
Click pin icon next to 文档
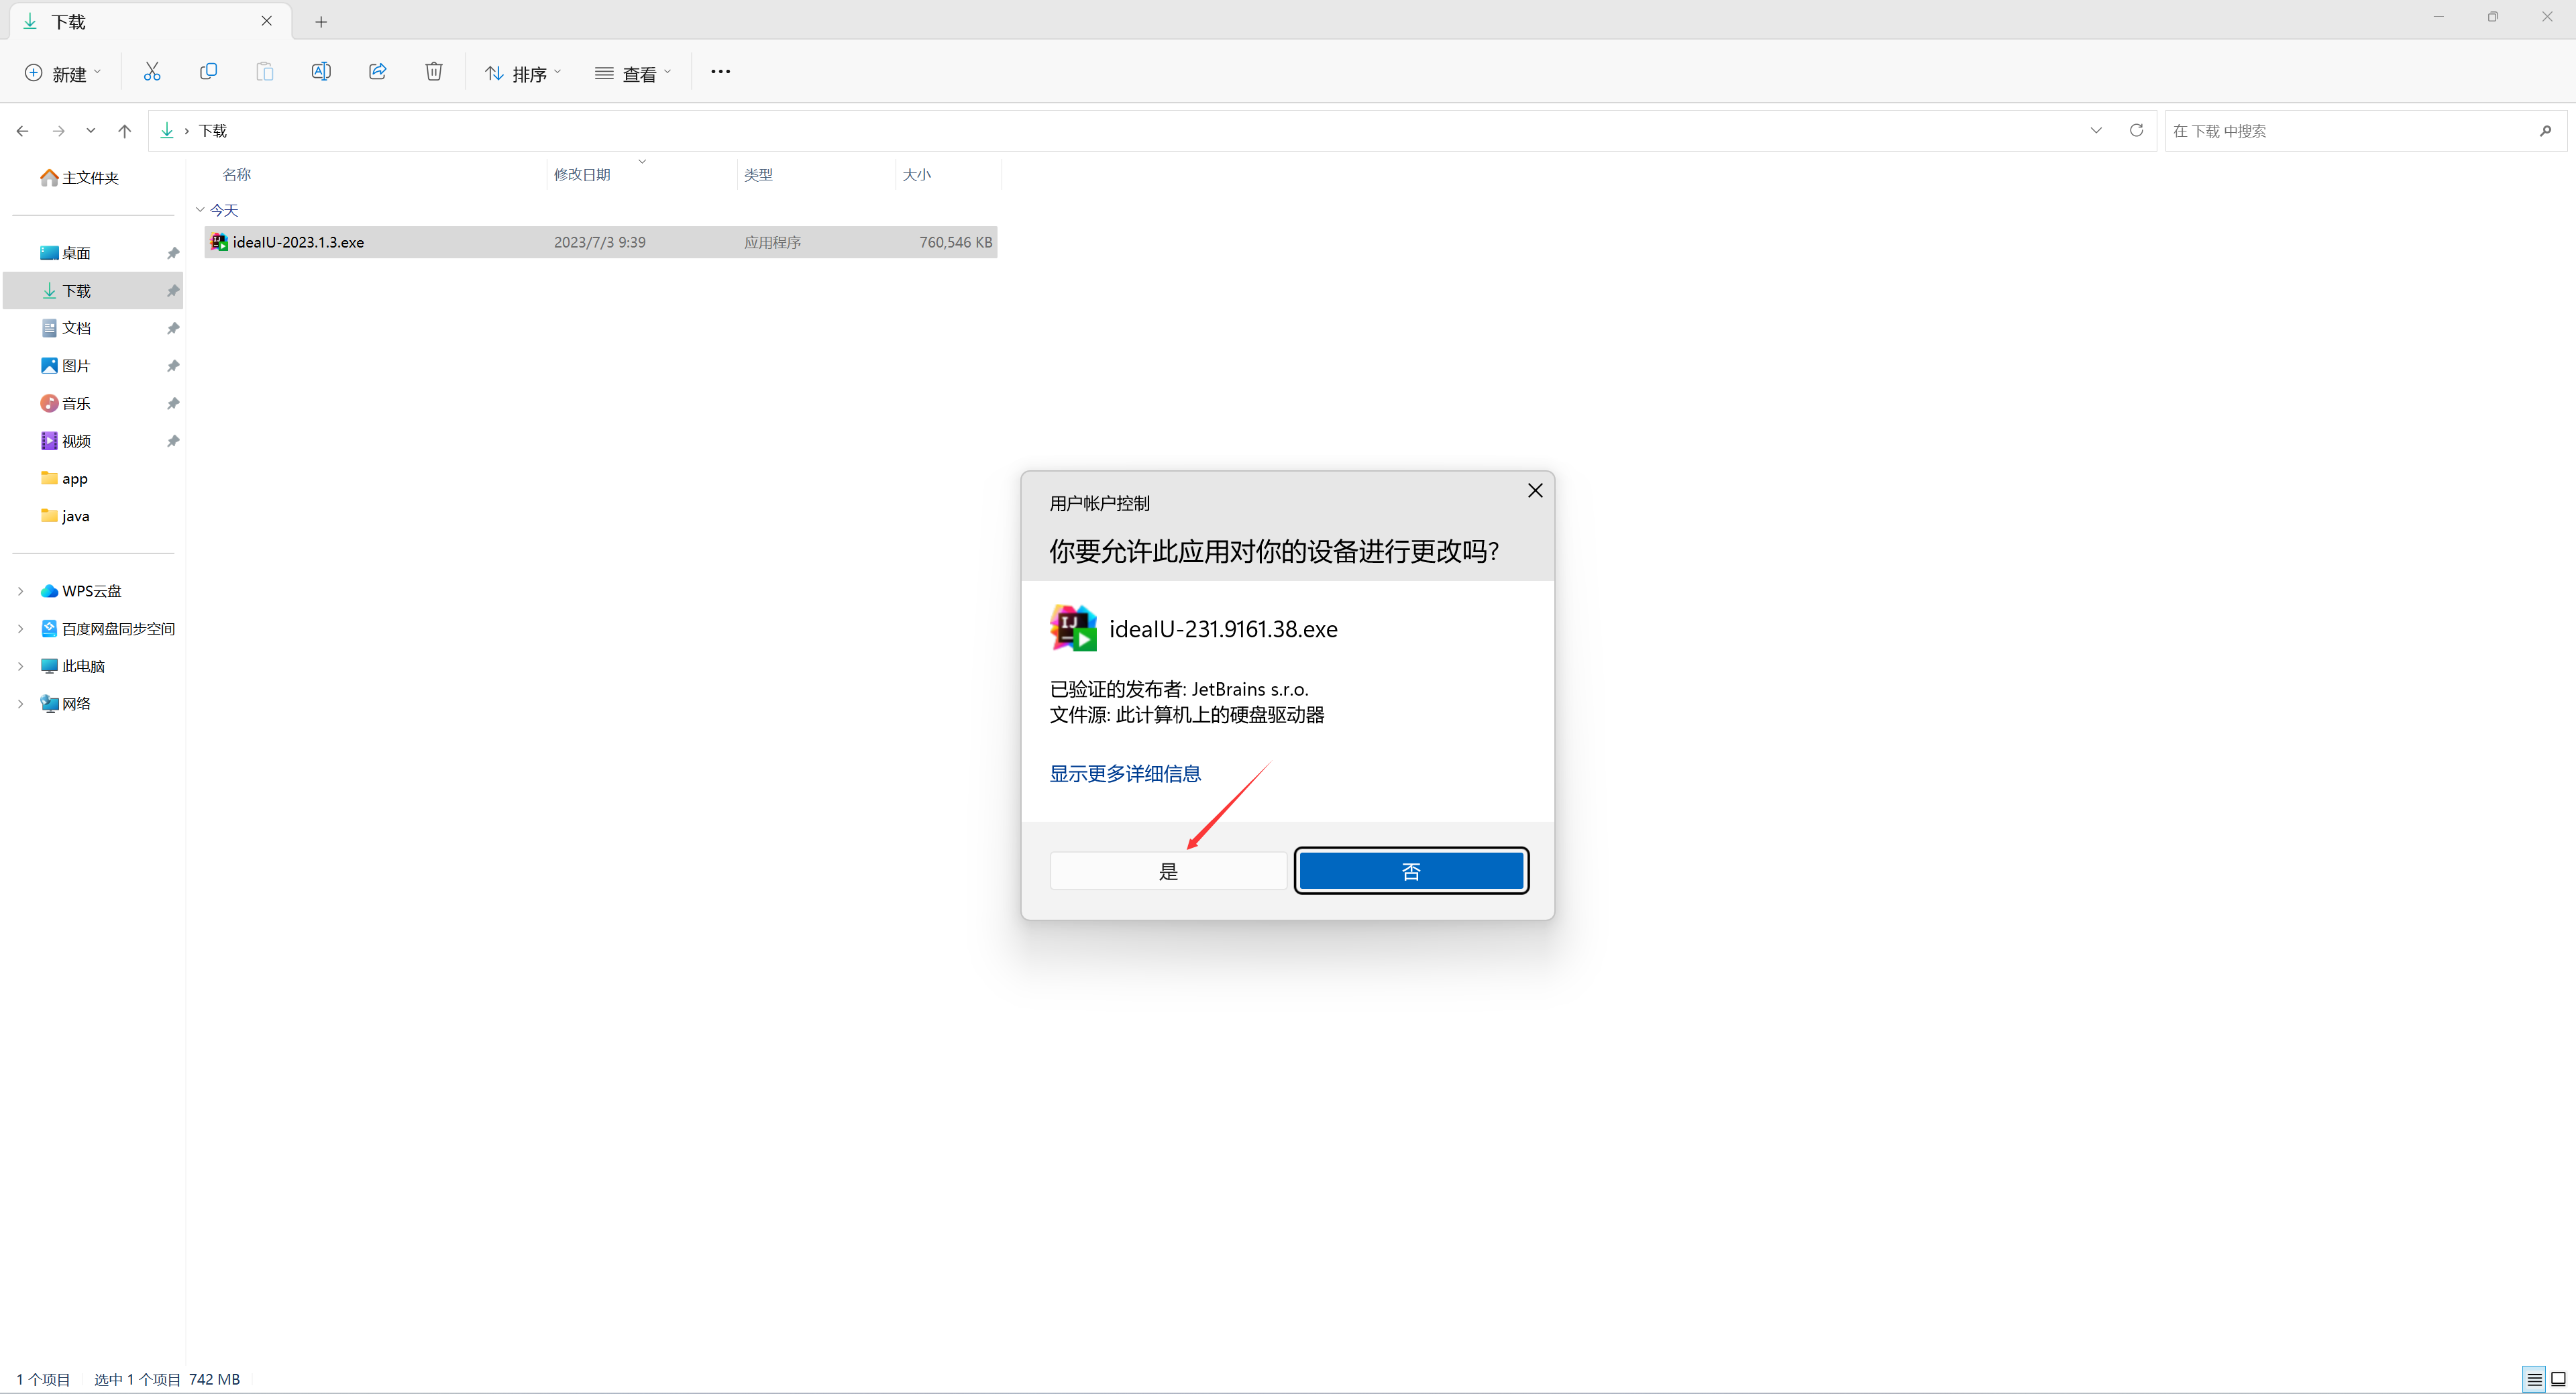point(173,328)
